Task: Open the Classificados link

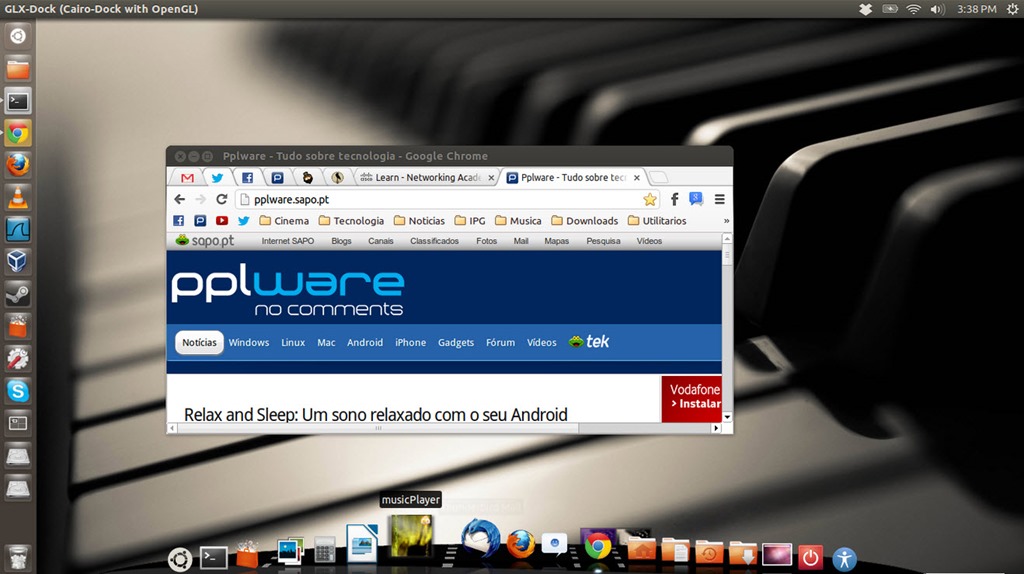Action: point(434,241)
